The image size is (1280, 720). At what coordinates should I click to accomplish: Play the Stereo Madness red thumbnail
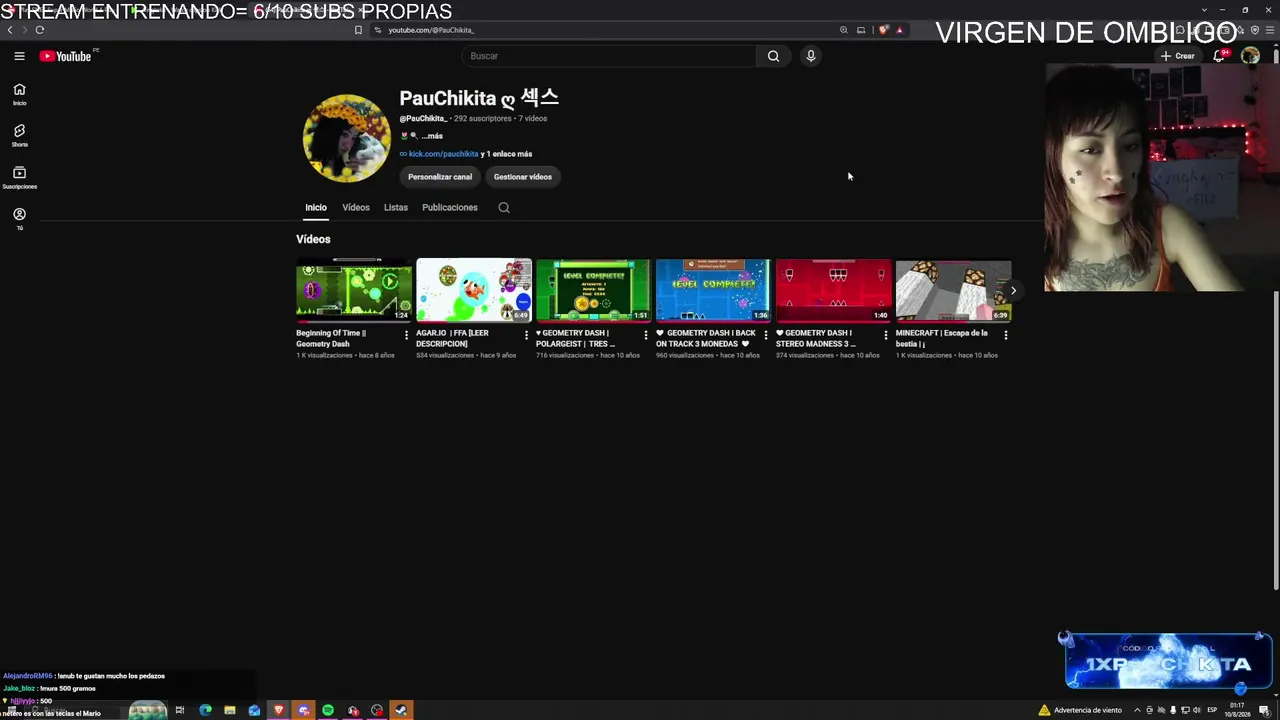(834, 290)
